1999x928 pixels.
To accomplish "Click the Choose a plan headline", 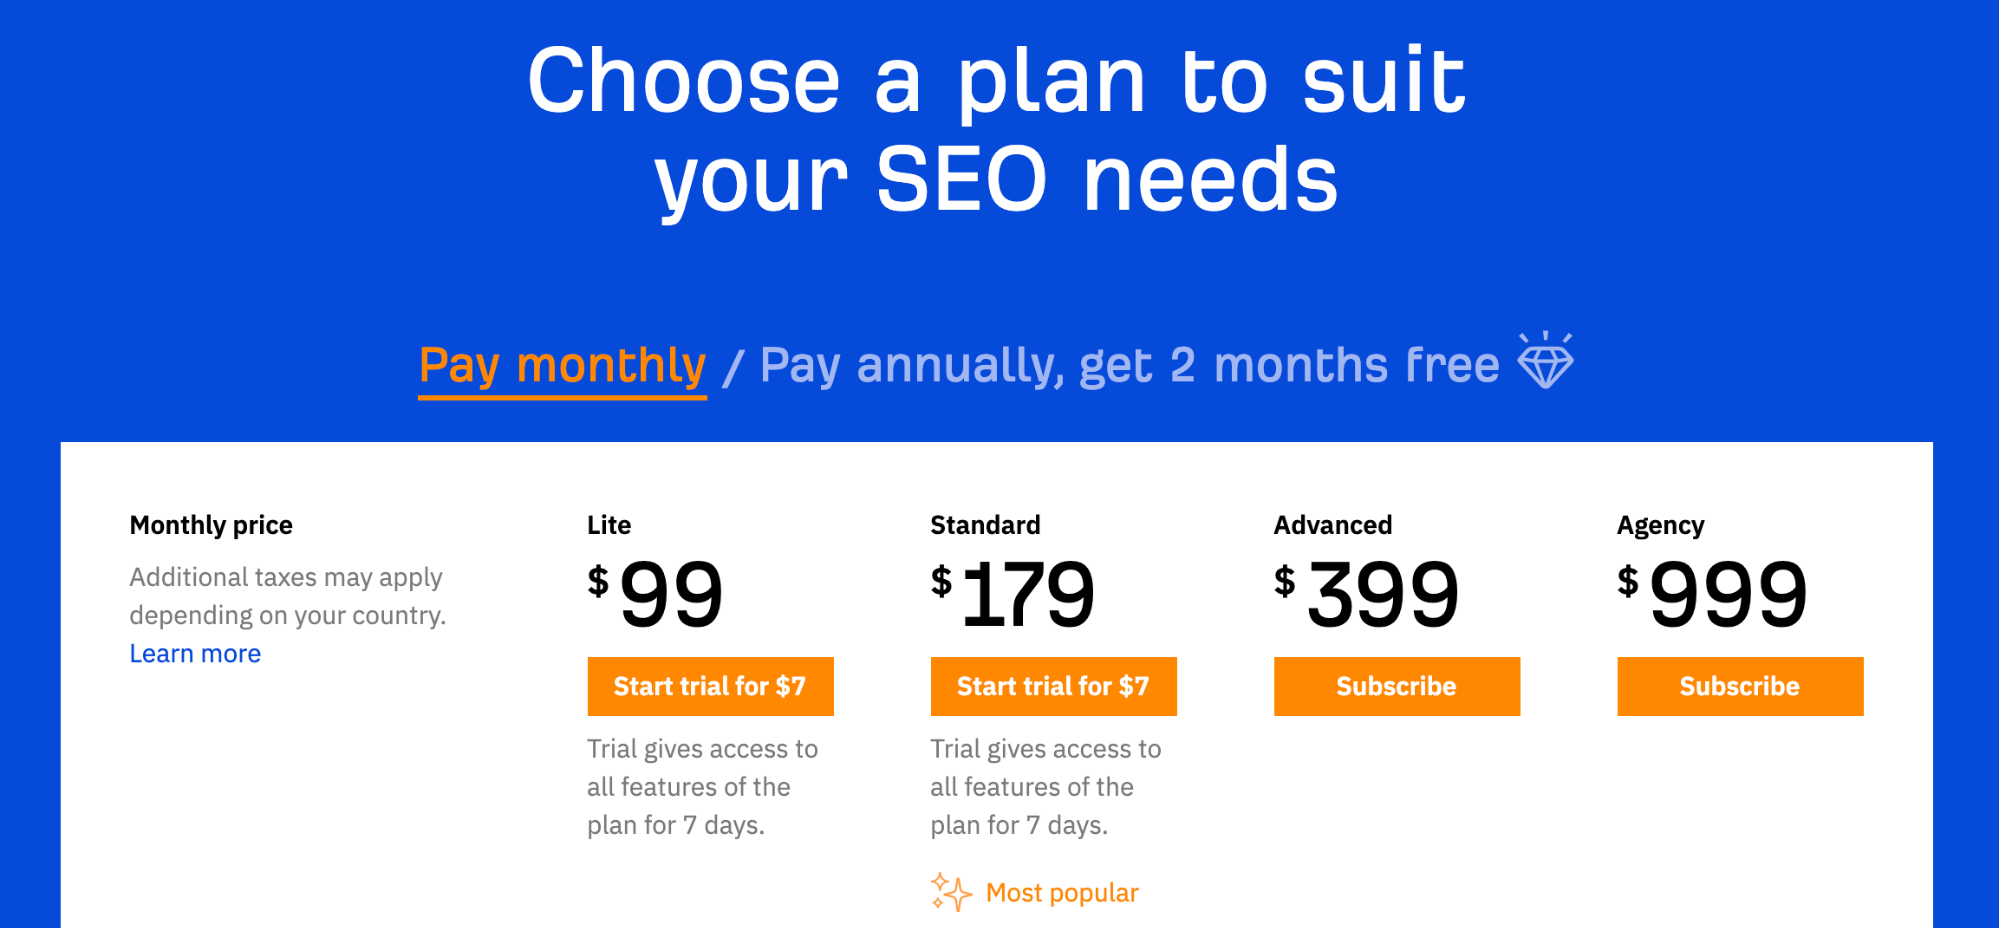I will (x=999, y=125).
